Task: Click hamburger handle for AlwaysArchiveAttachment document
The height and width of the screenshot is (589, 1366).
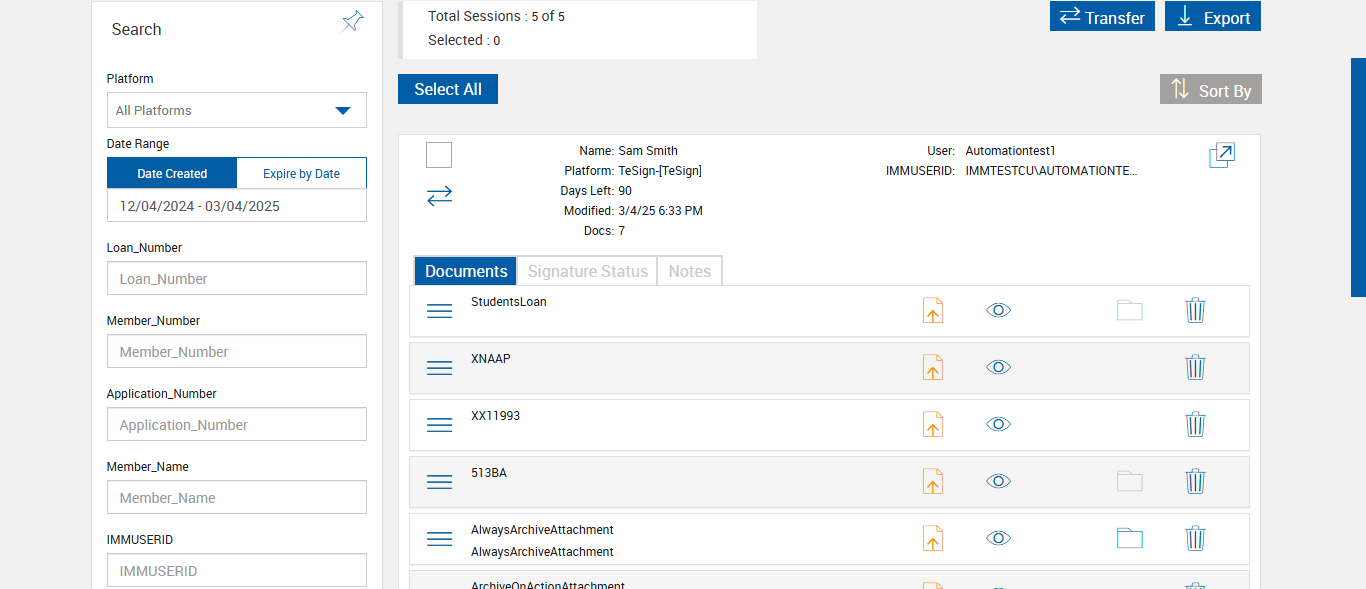Action: pyautogui.click(x=440, y=539)
